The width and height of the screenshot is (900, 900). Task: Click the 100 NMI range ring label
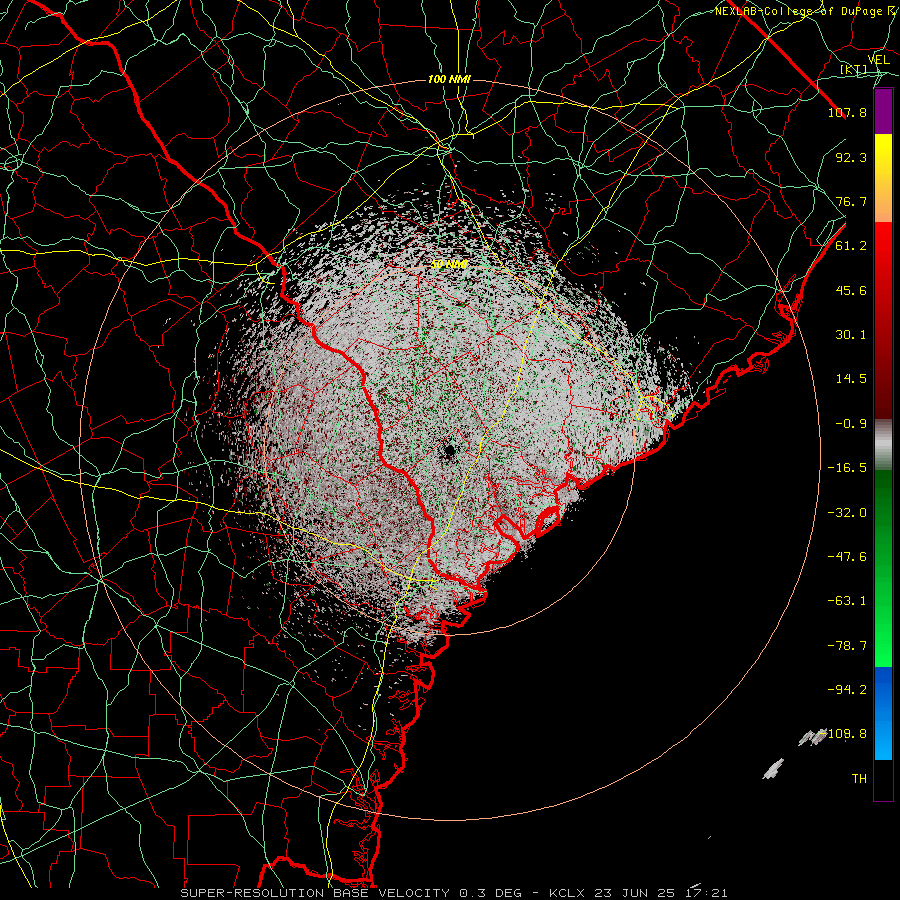pyautogui.click(x=449, y=79)
